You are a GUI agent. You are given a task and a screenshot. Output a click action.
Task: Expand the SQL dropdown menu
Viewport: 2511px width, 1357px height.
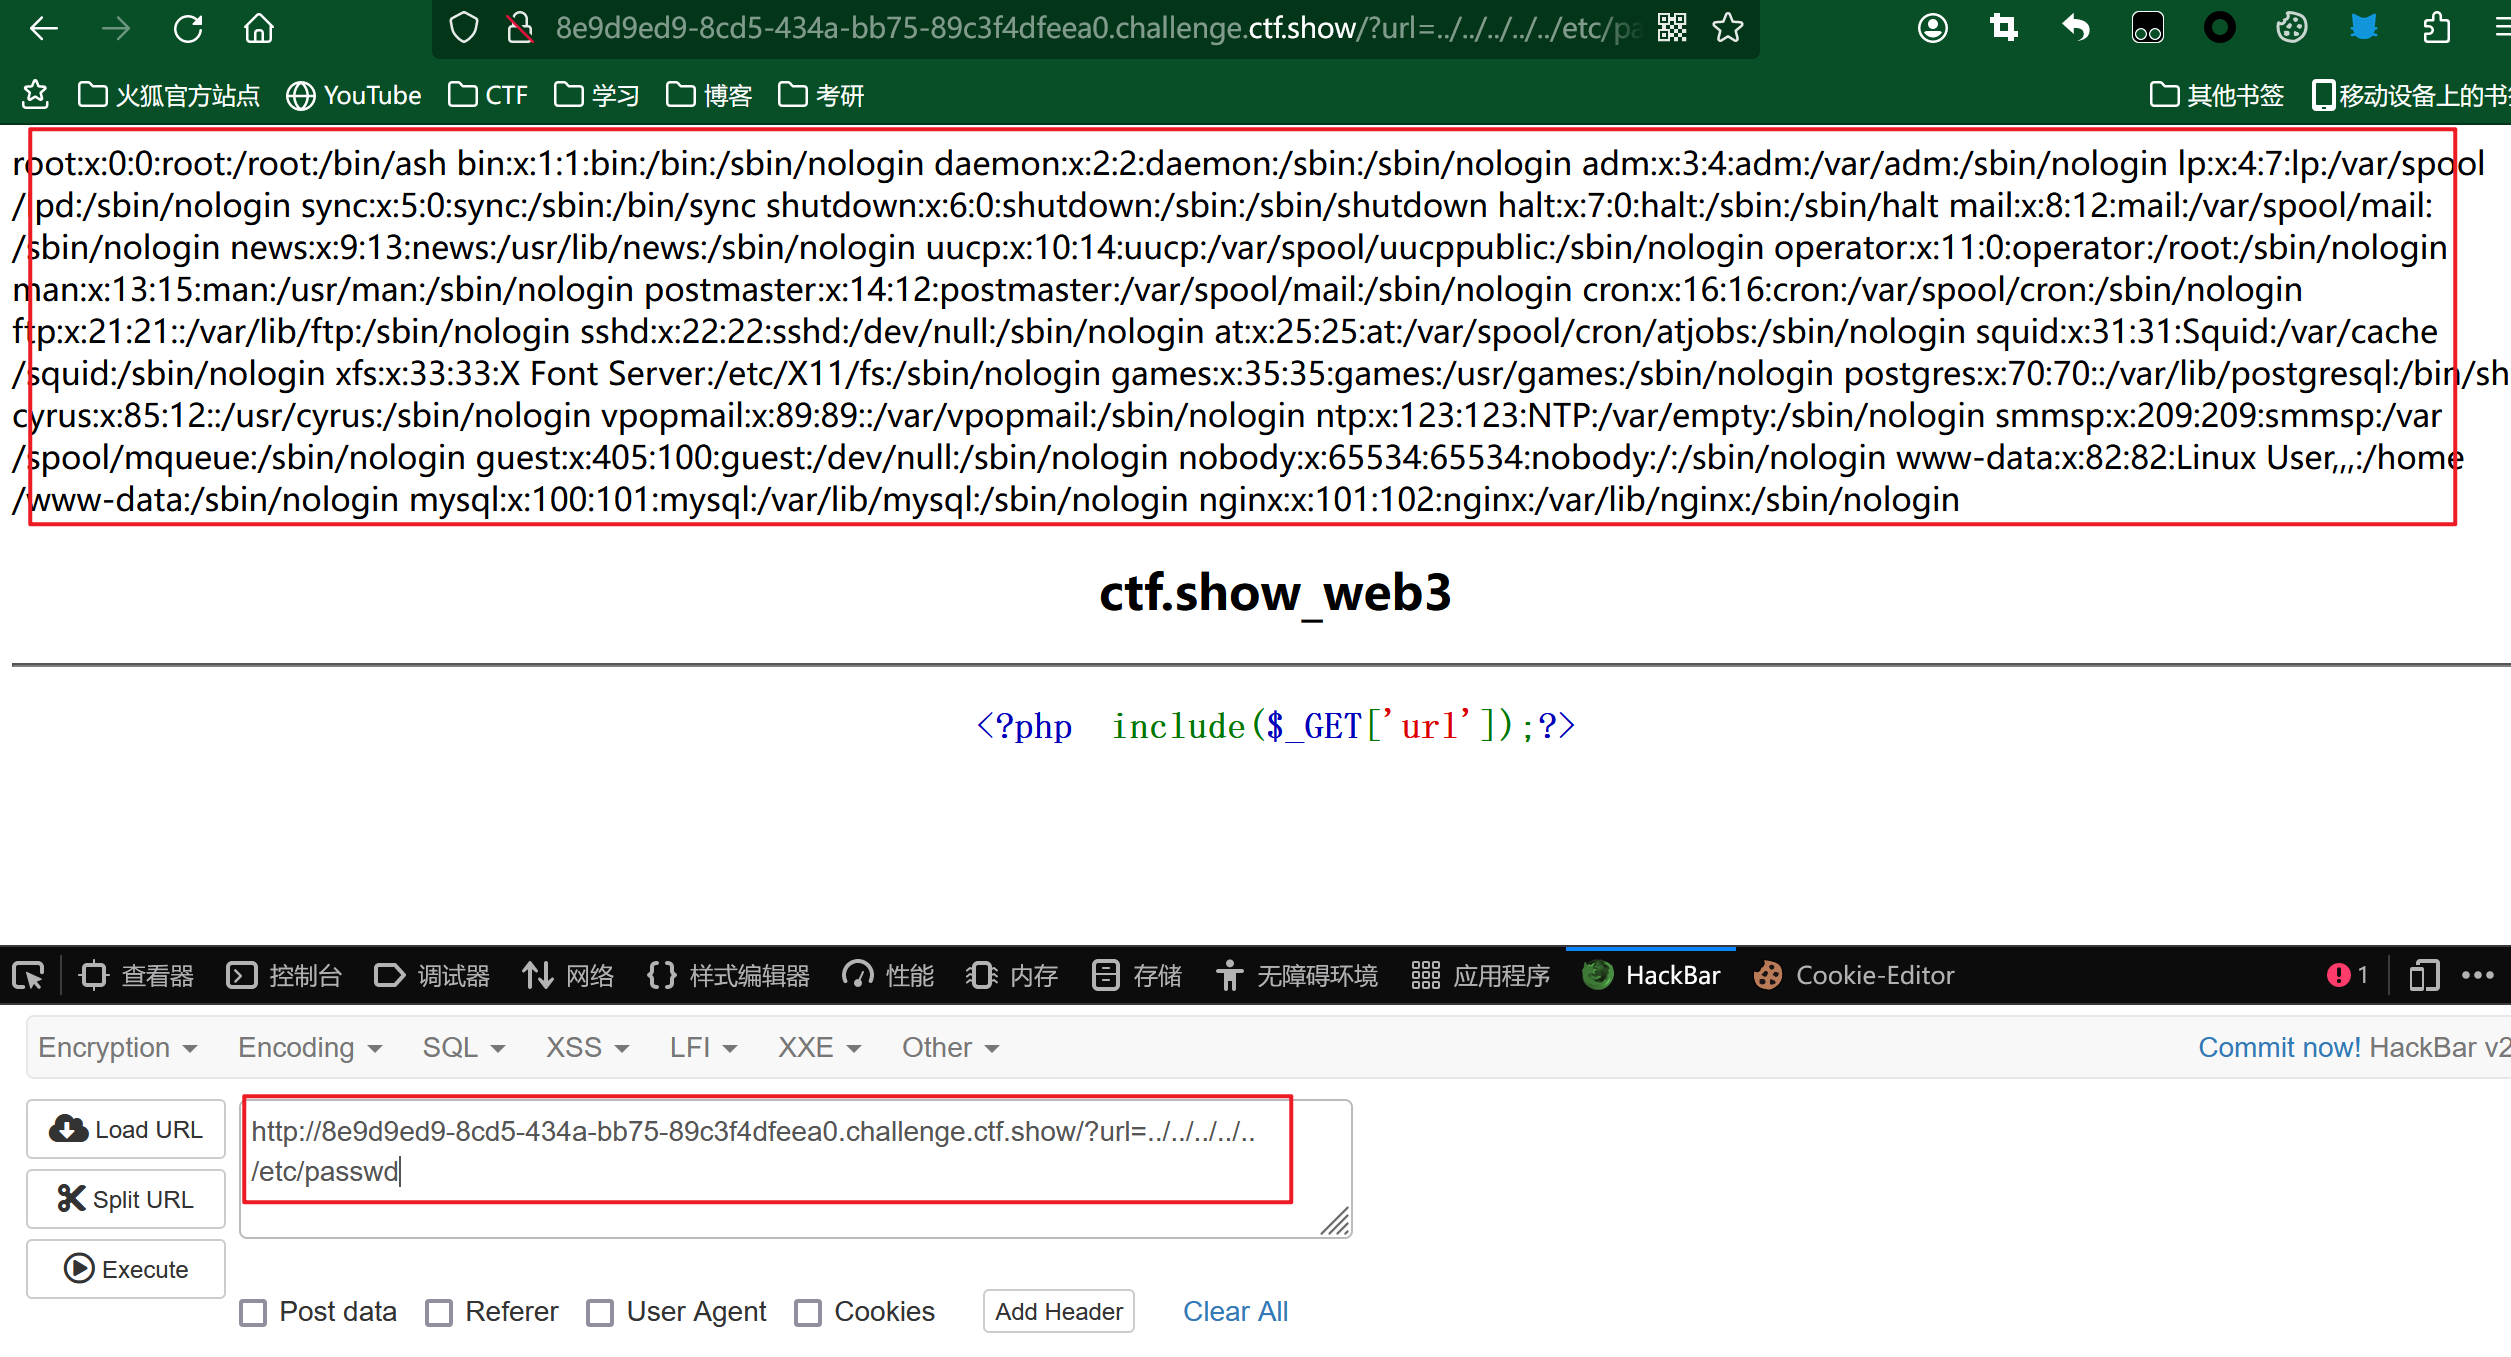pyautogui.click(x=463, y=1047)
